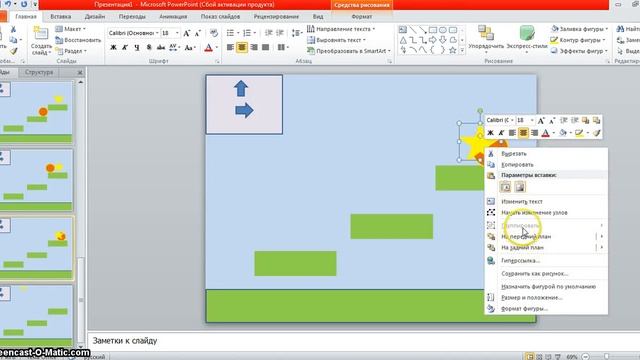Click mini toolbar shape fill bucket
Viewport: 640px width, 360px height.
pyautogui.click(x=563, y=133)
